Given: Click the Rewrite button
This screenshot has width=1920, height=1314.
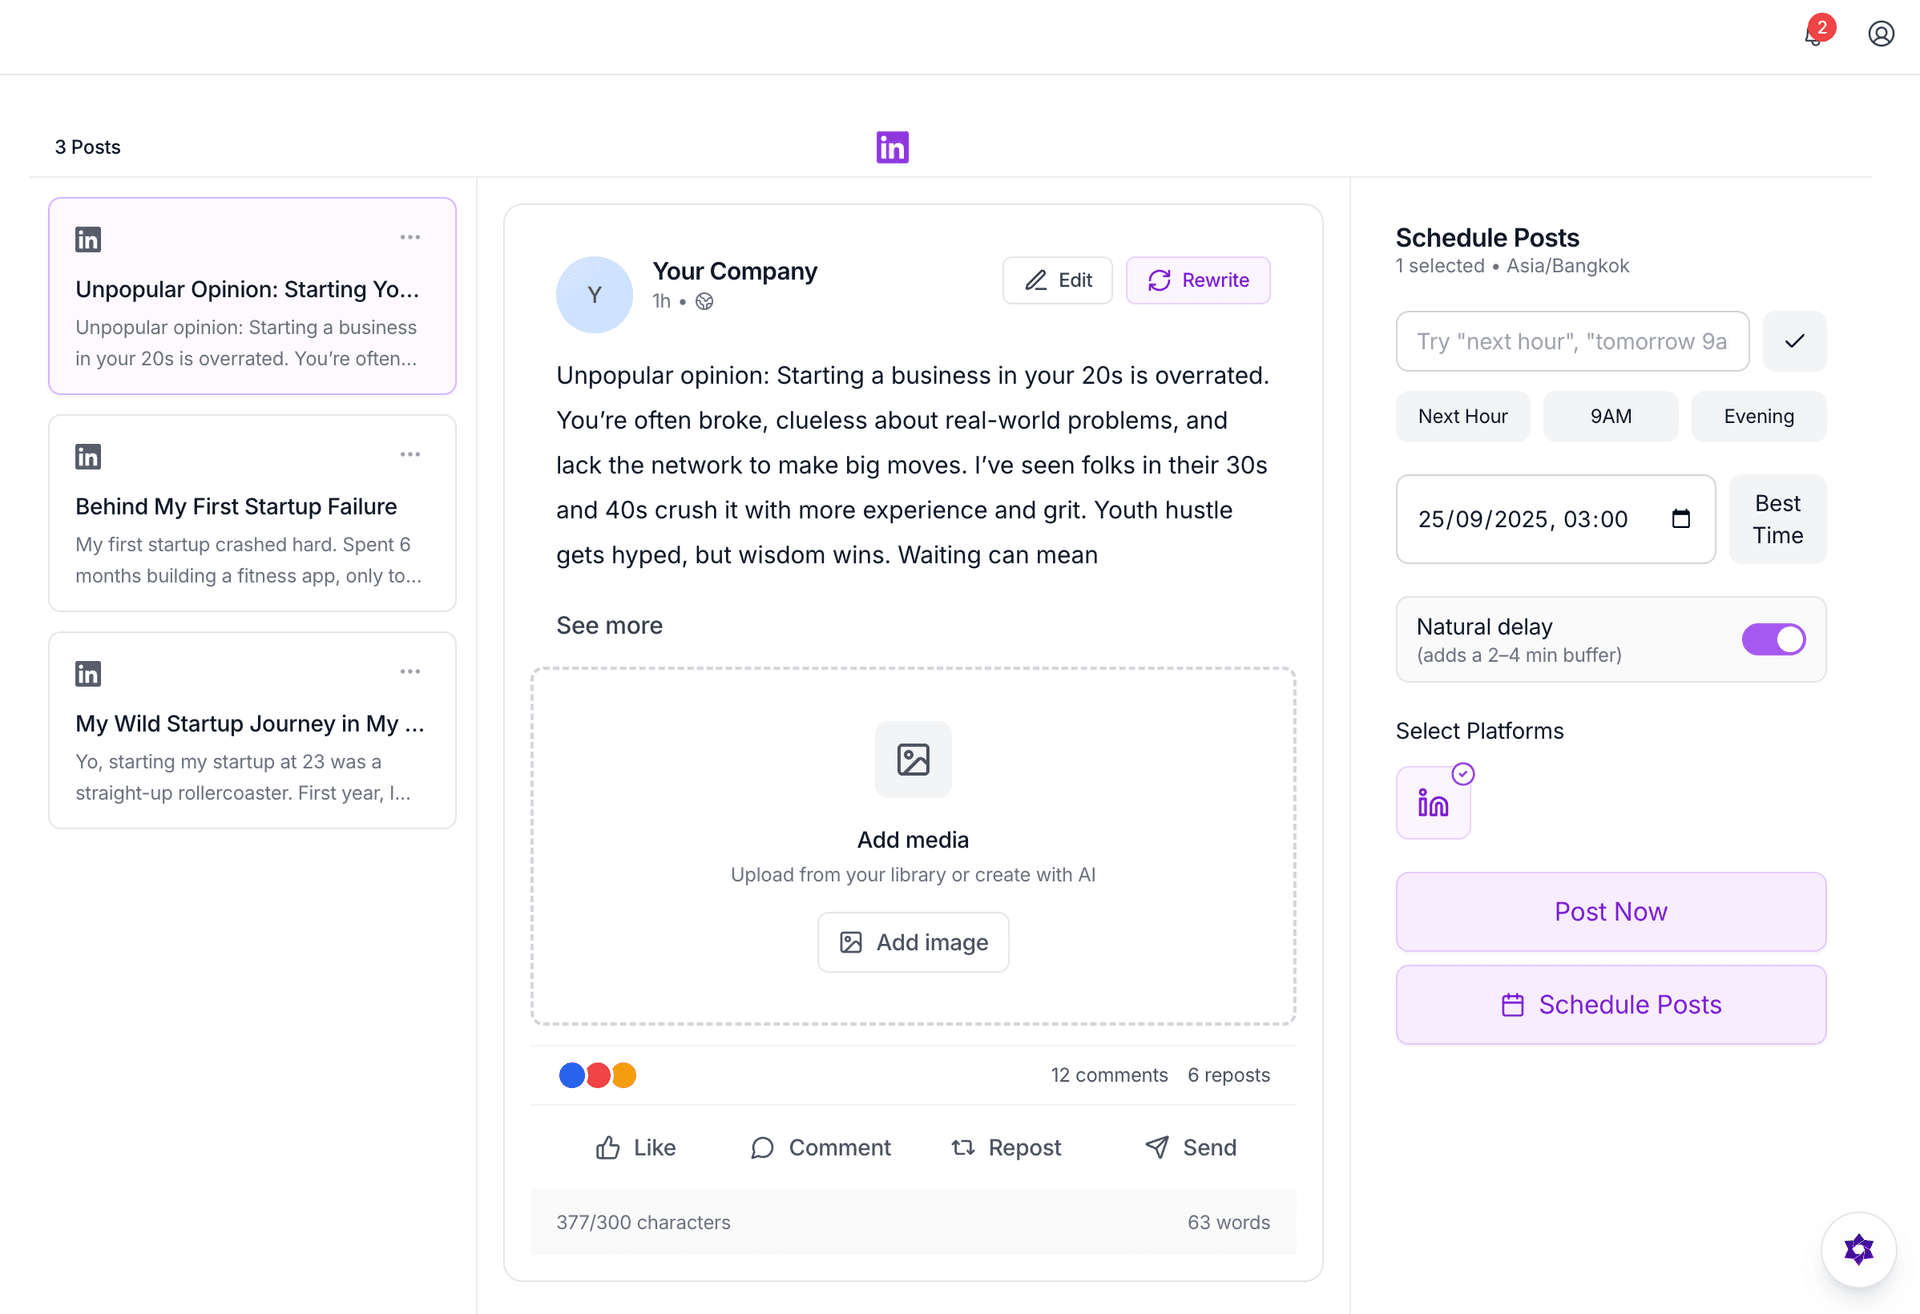Looking at the screenshot, I should [x=1197, y=280].
